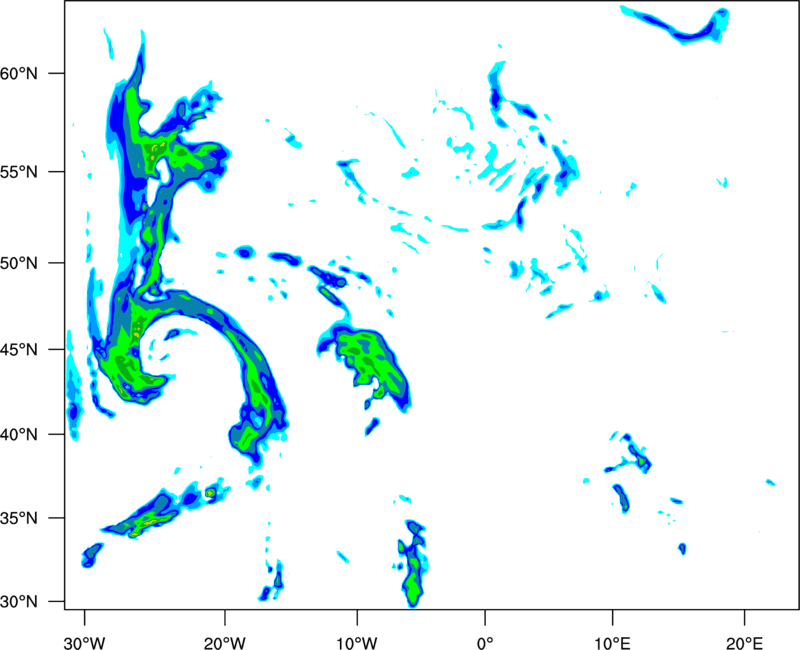This screenshot has width=800, height=650.
Task: Click the 40°N latitude label
Action: pos(19,434)
